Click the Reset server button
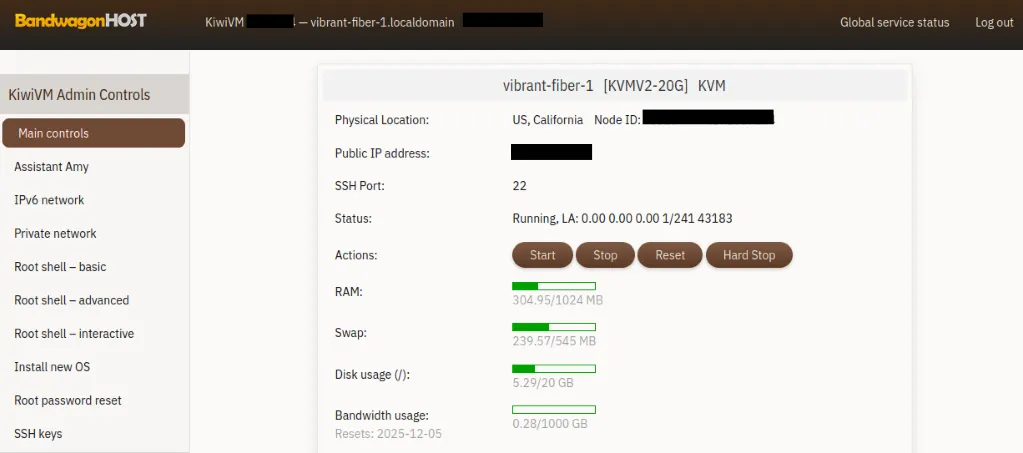The width and height of the screenshot is (1023, 453). [670, 255]
